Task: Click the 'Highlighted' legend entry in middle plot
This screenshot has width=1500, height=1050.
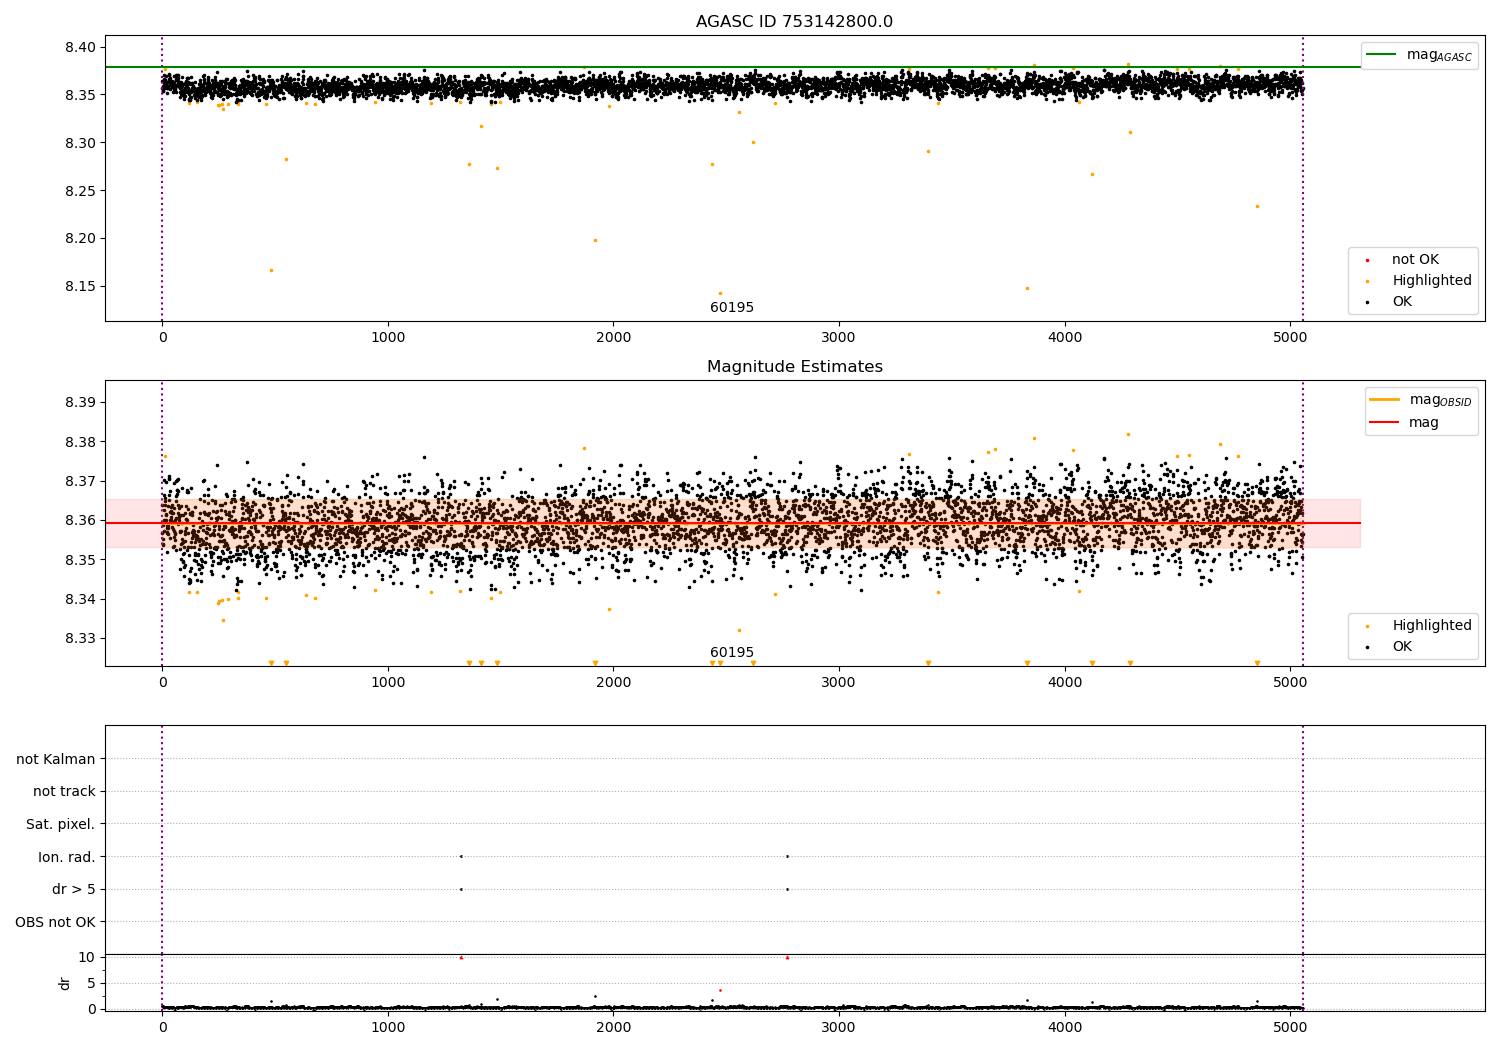Action: click(1431, 626)
